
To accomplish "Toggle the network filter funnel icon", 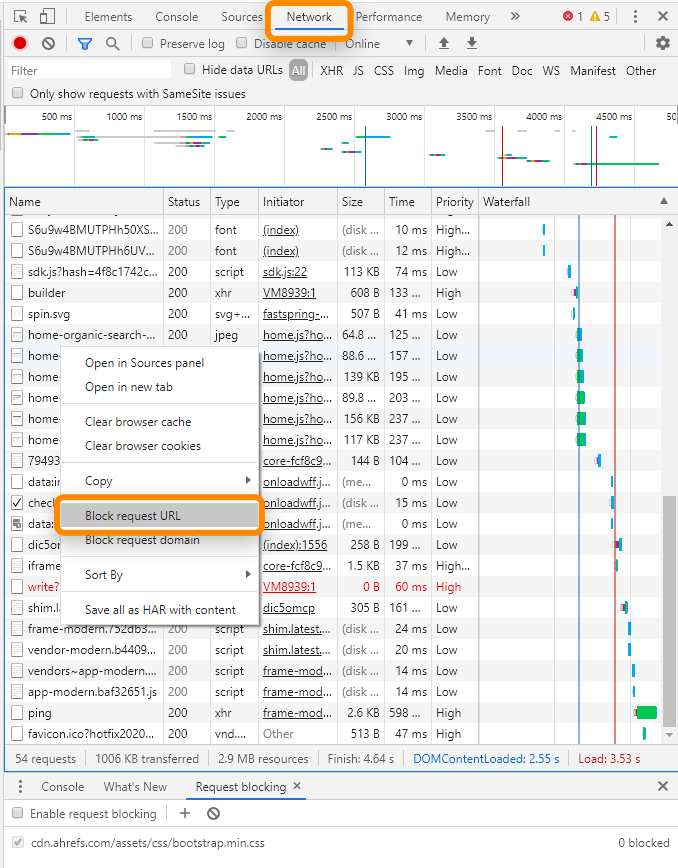I will pyautogui.click(x=85, y=44).
